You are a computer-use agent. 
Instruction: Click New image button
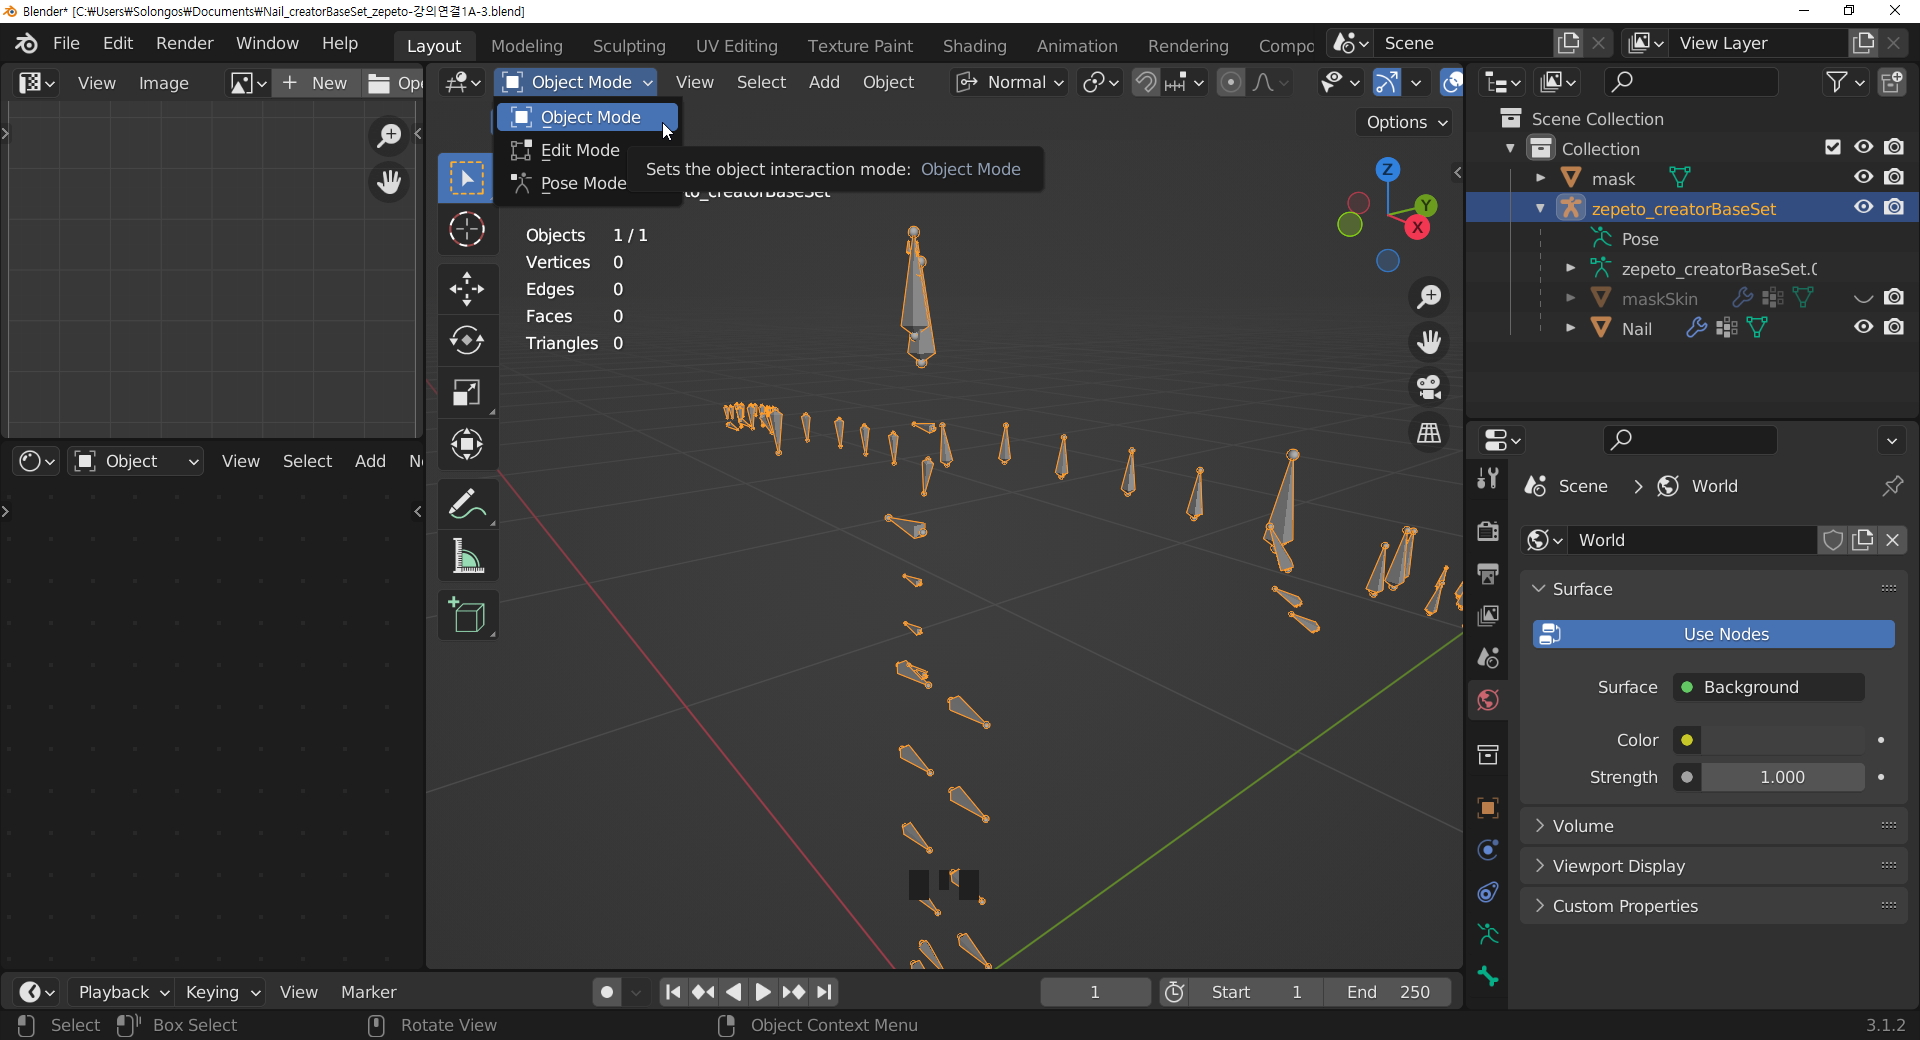click(x=315, y=83)
